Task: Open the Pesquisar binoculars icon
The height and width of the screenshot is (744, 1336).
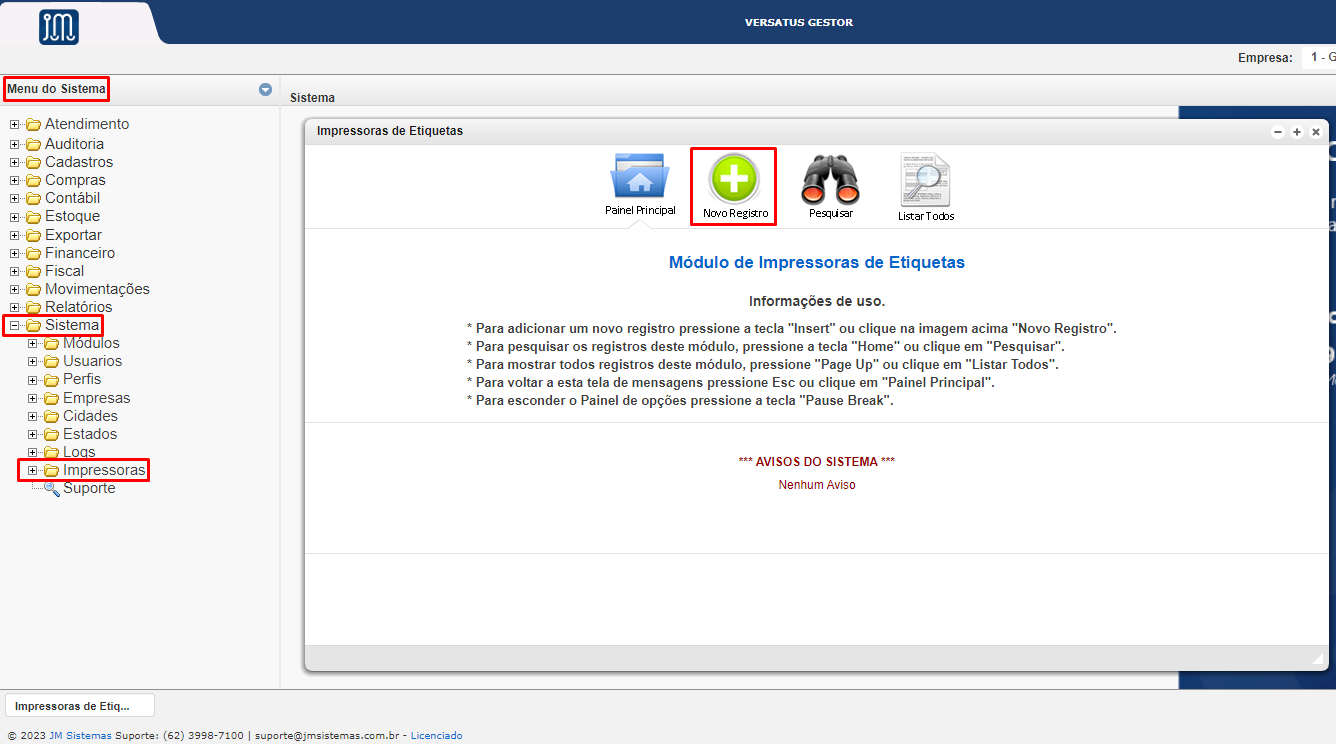Action: click(830, 181)
